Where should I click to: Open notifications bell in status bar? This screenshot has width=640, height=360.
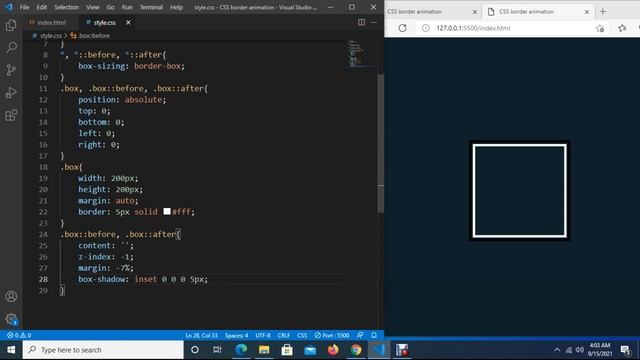point(374,336)
